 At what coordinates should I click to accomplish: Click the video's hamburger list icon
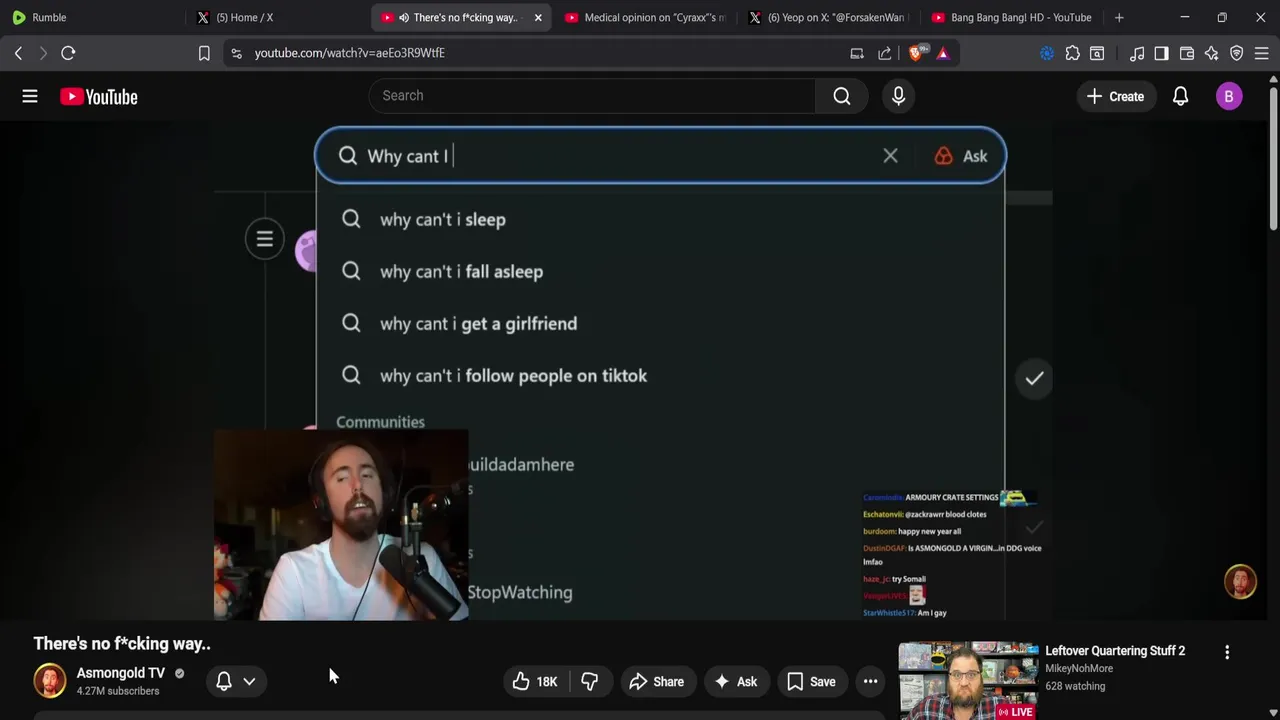pos(265,239)
